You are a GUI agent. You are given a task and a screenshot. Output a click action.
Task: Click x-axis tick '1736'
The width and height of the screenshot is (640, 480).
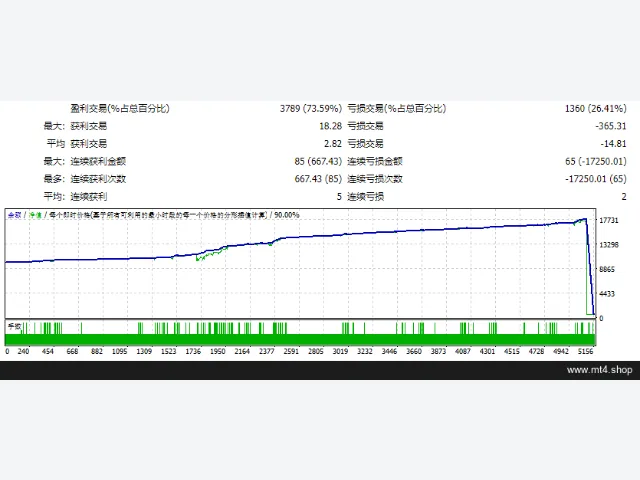click(193, 351)
